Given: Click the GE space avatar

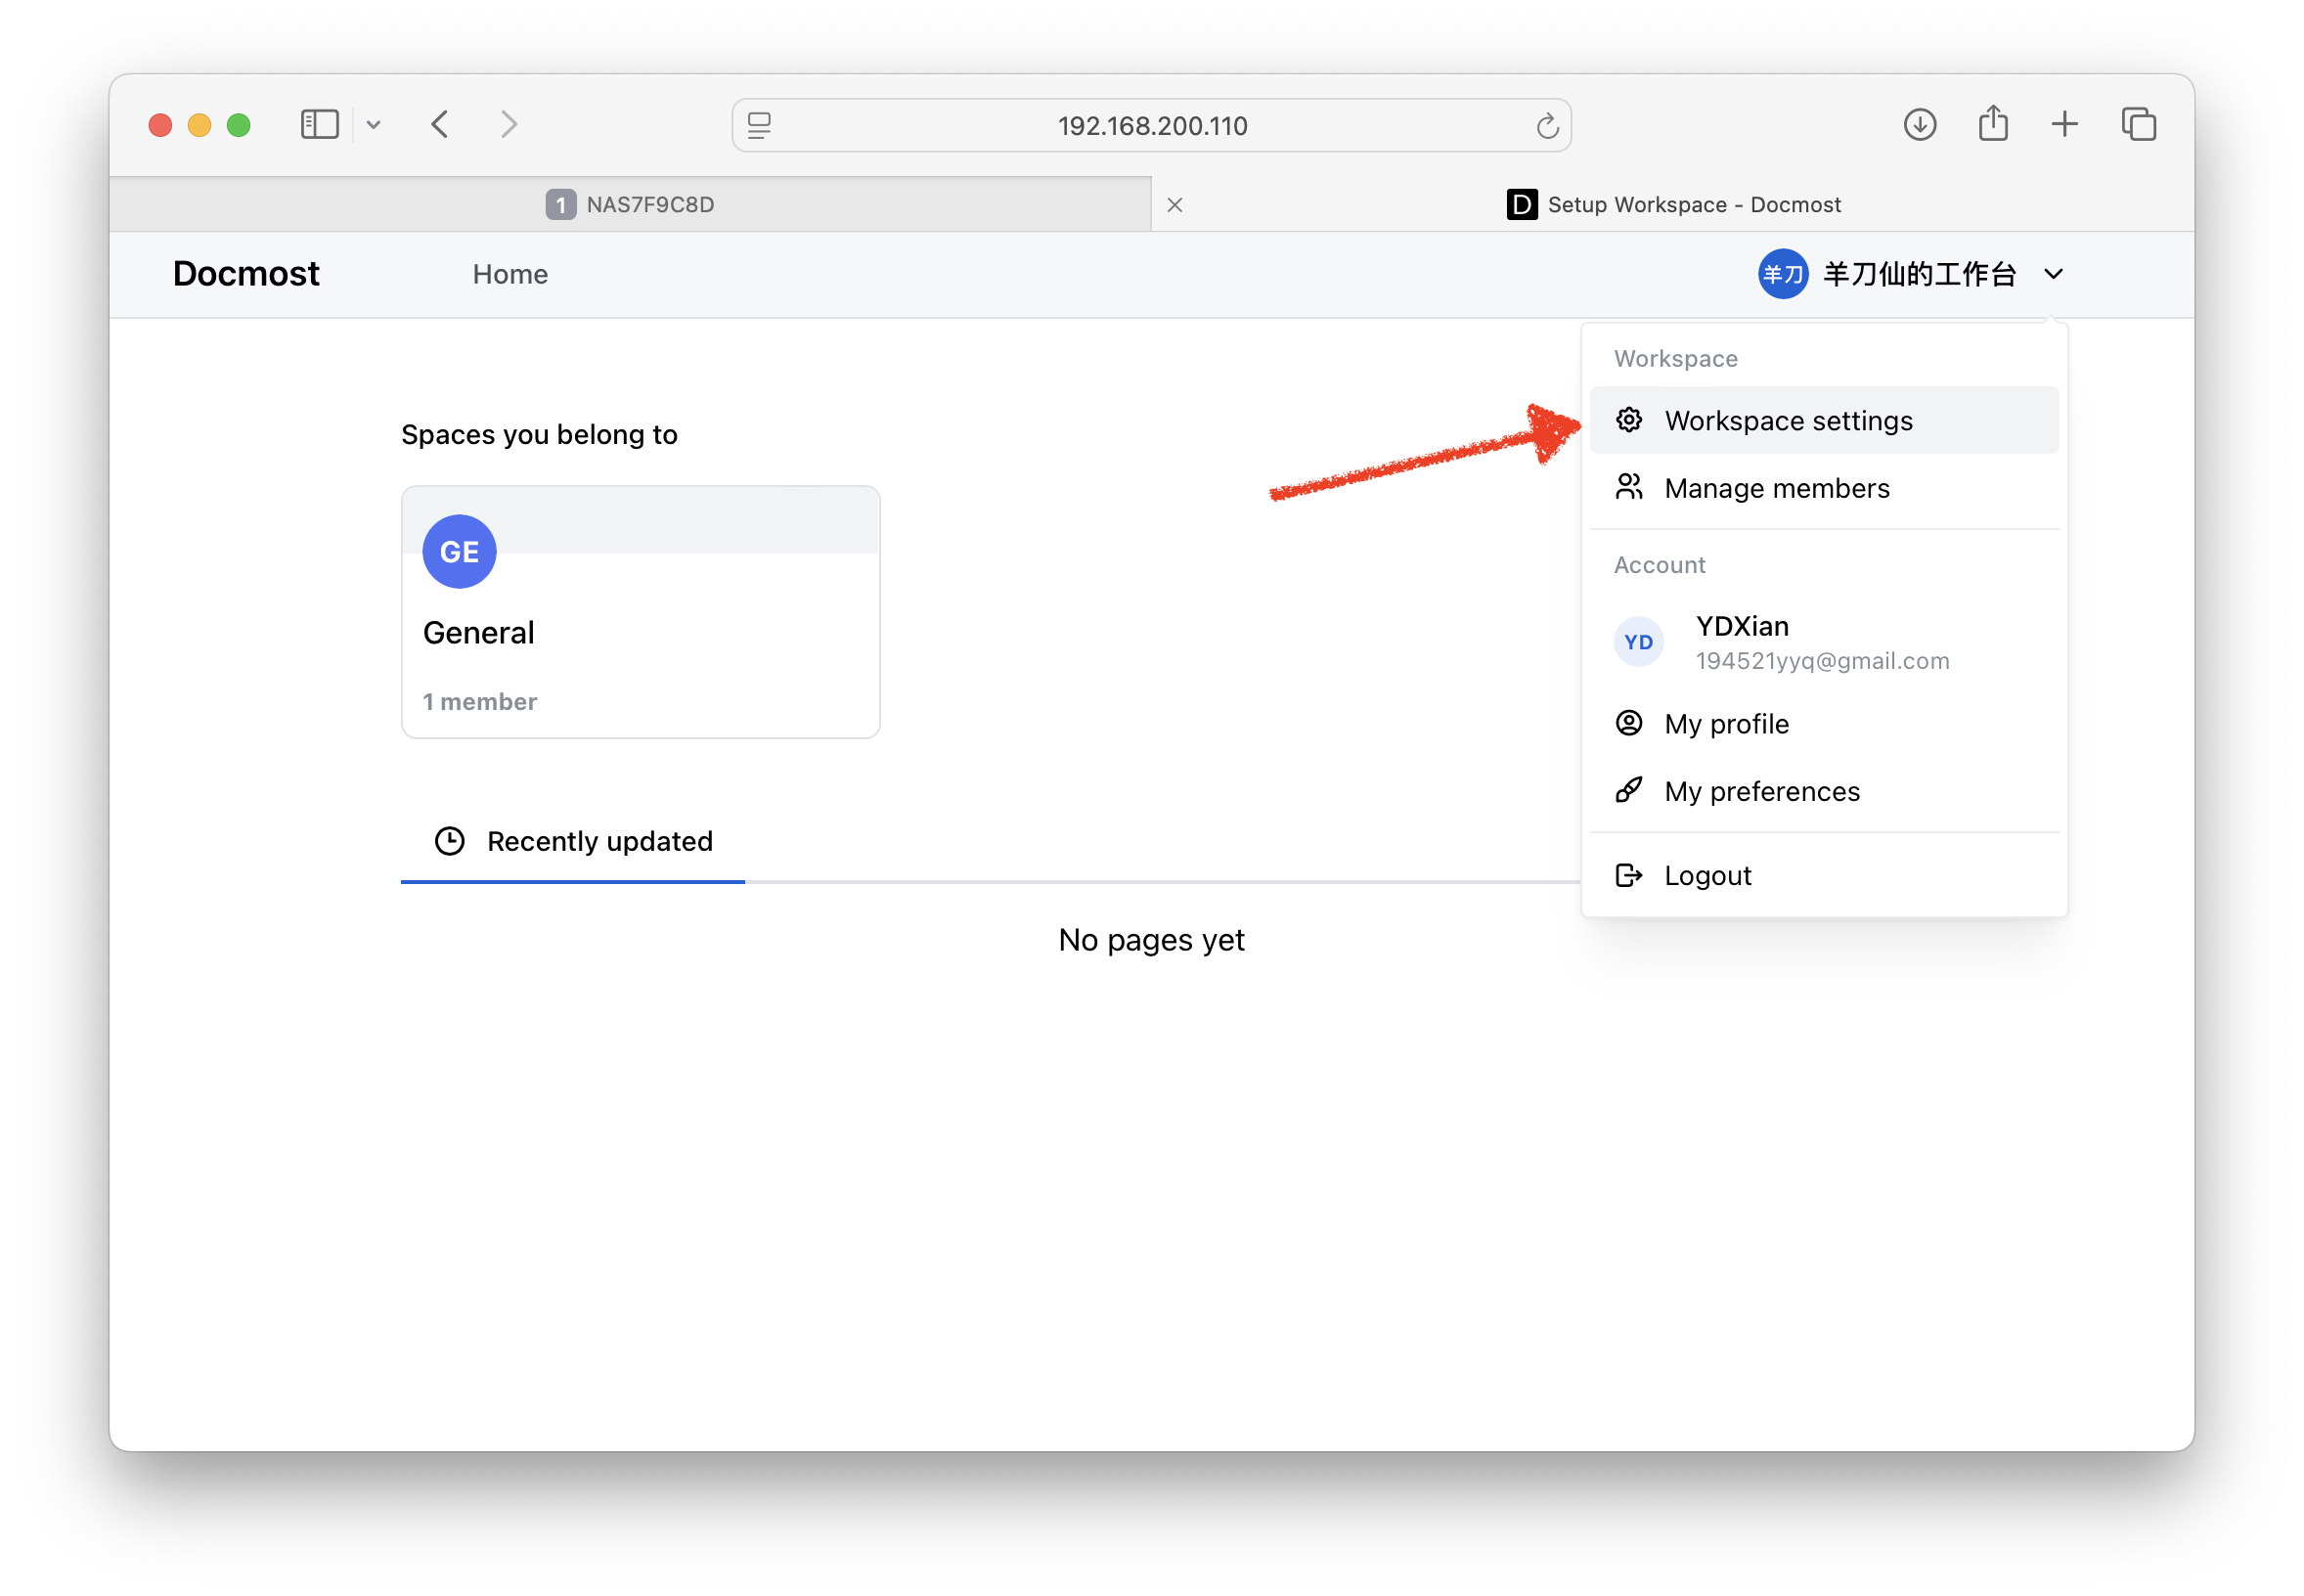Looking at the screenshot, I should point(459,552).
